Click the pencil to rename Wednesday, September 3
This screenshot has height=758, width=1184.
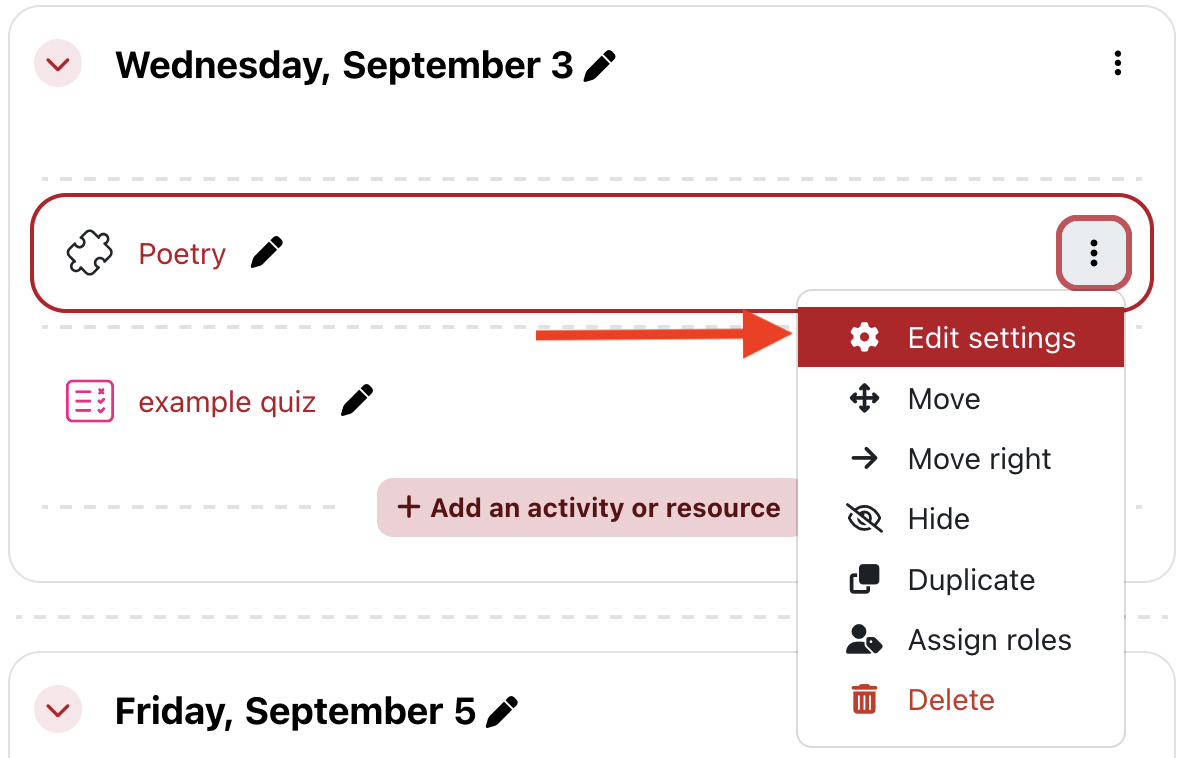[x=599, y=65]
